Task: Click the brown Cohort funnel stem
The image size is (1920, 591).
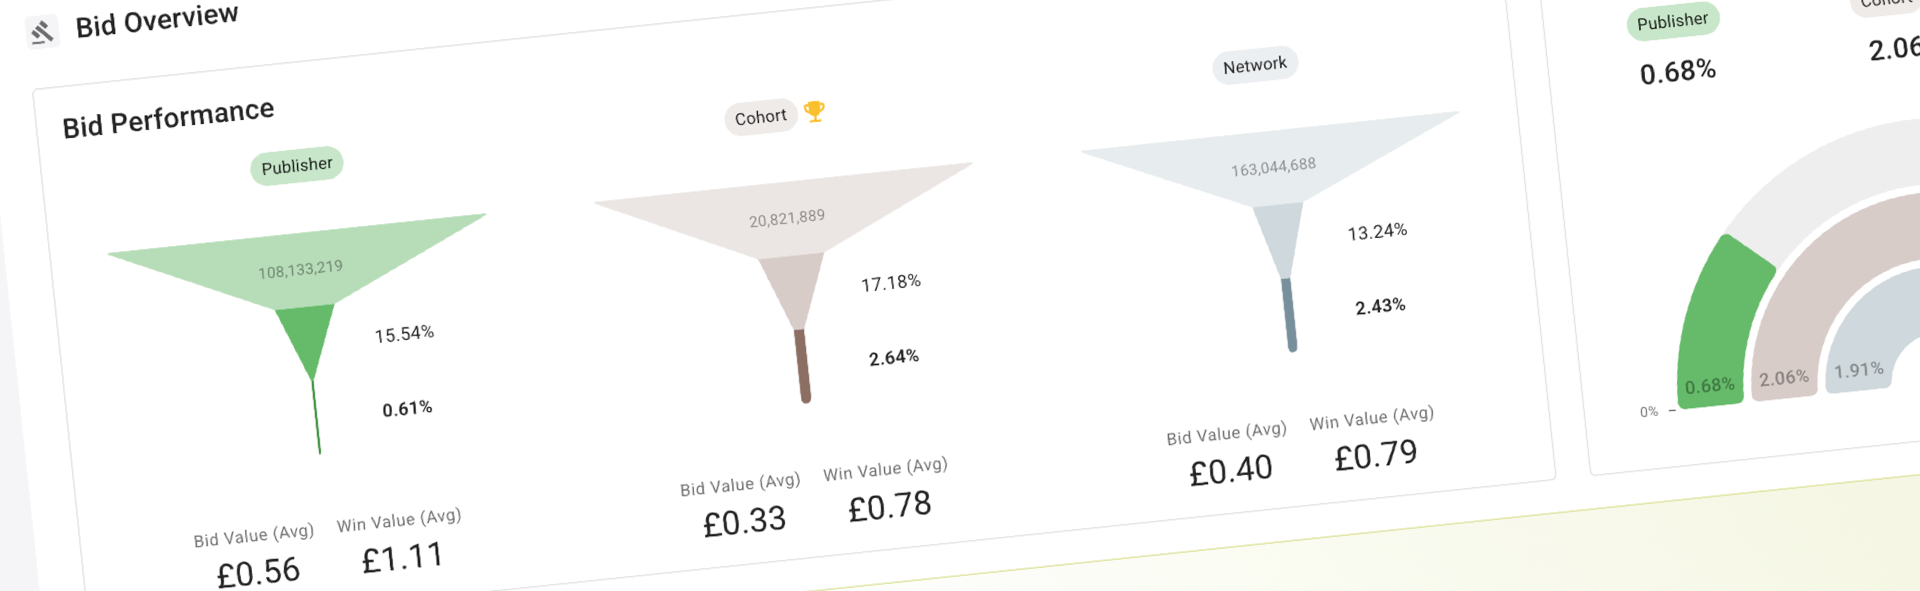Action: pyautogui.click(x=802, y=366)
